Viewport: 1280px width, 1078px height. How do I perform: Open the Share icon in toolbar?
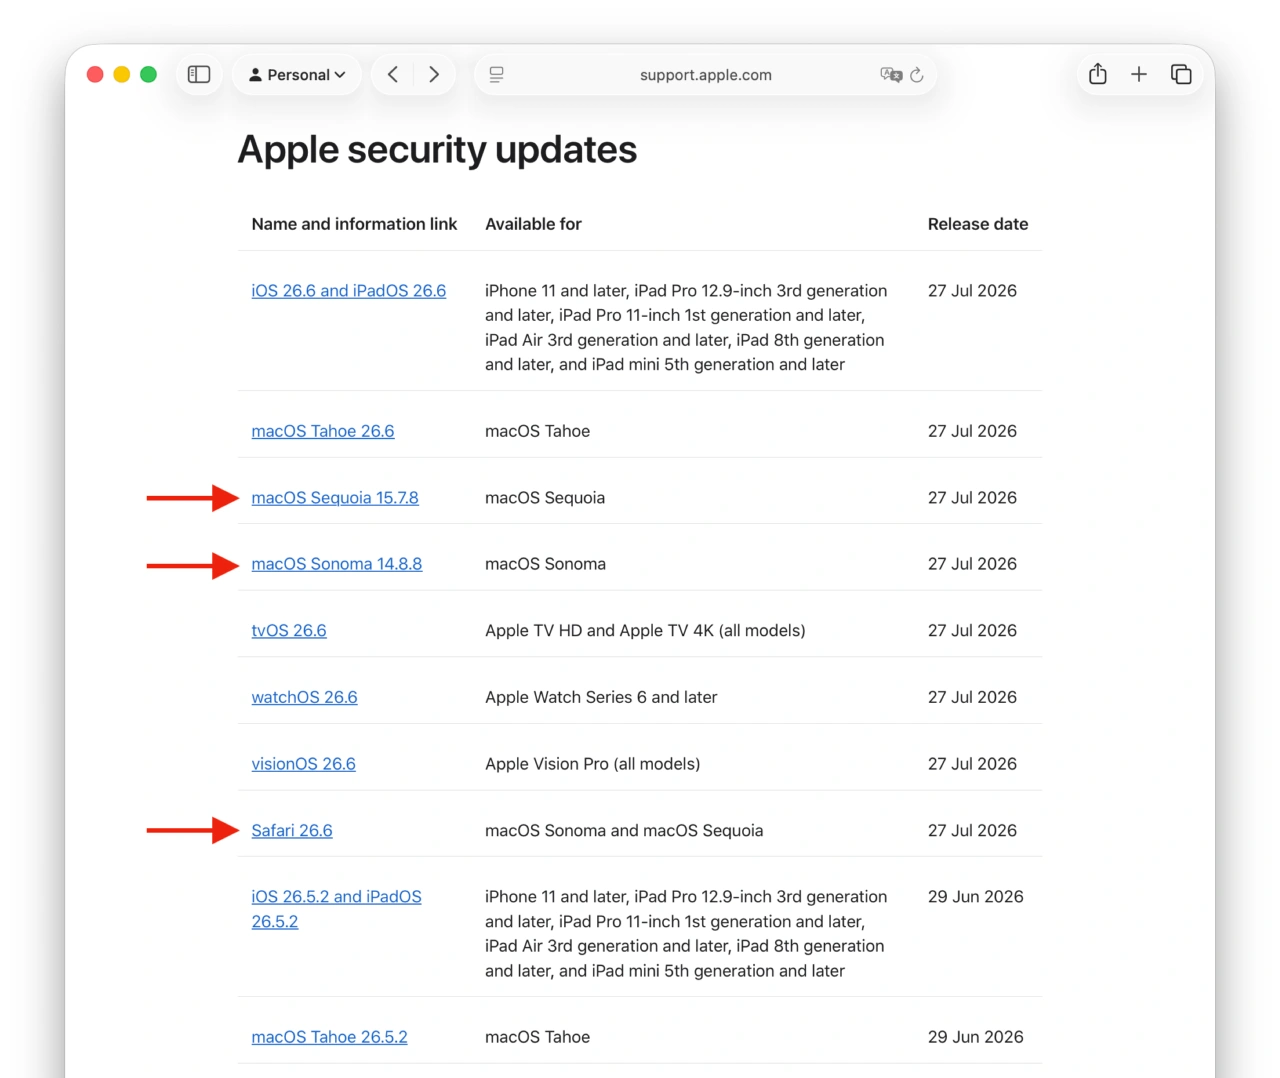pos(1098,74)
